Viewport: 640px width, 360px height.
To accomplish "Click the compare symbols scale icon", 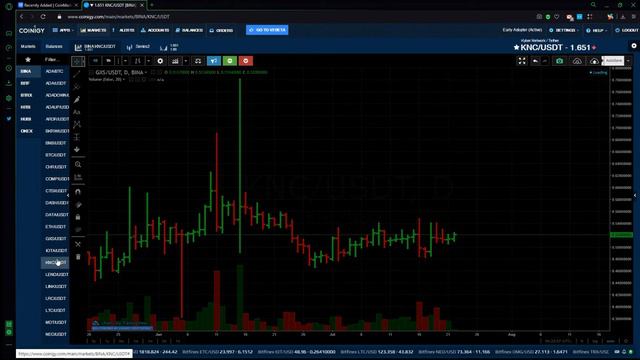I will (x=198, y=61).
